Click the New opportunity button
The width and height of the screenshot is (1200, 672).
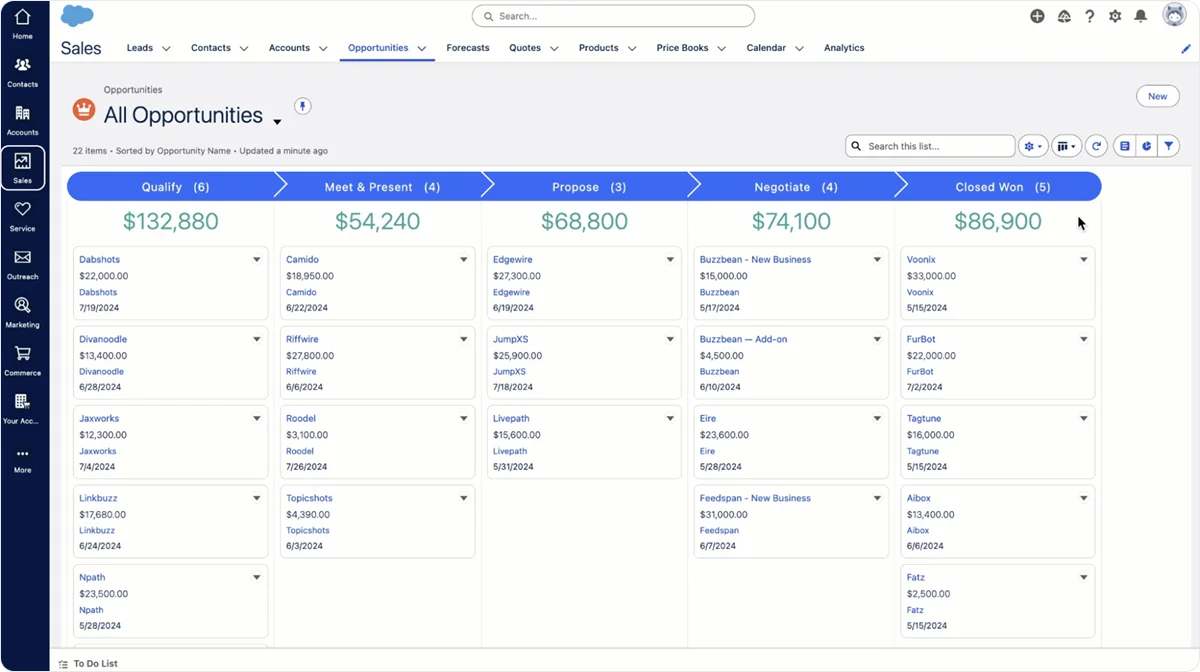[x=1157, y=96]
